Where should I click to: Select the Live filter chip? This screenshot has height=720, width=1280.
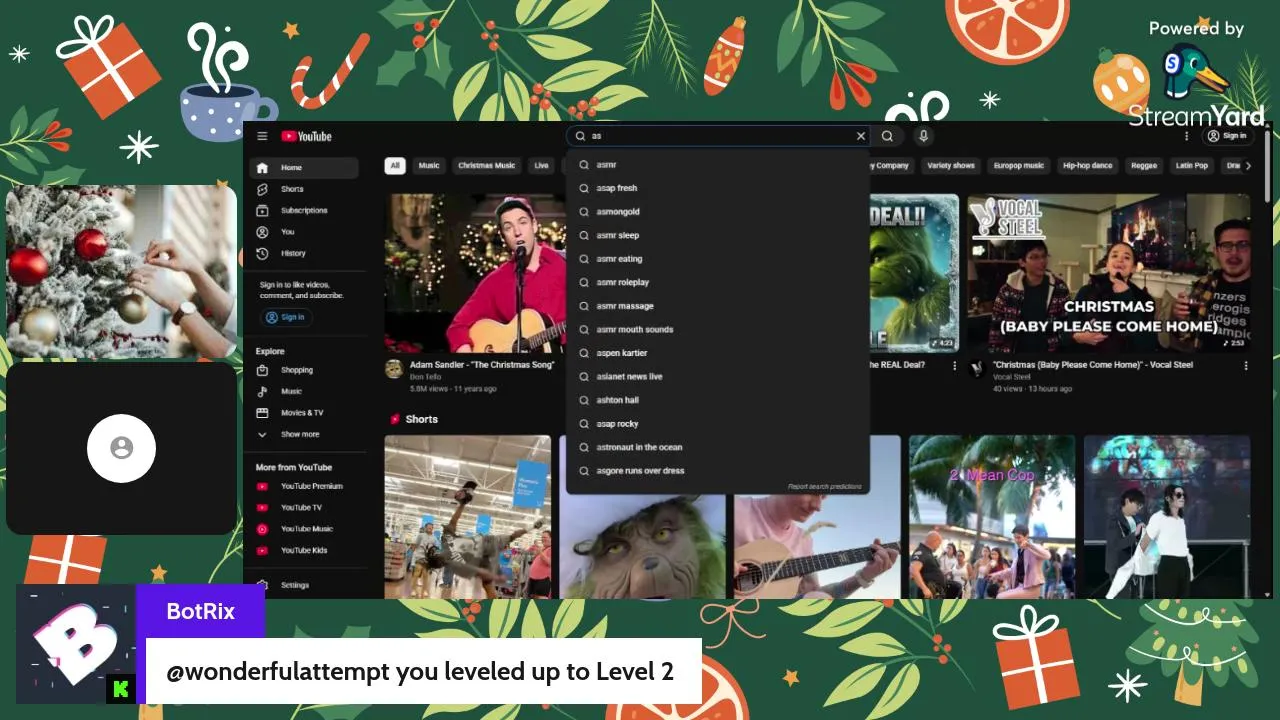point(541,166)
